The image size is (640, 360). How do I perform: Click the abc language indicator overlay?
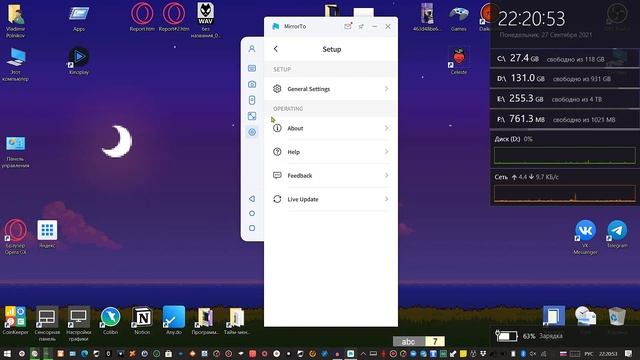pyautogui.click(x=408, y=341)
